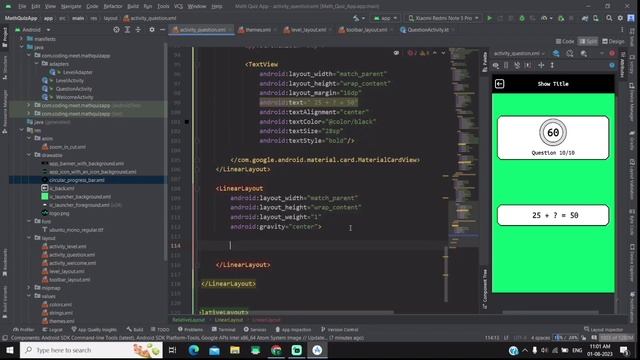
Task: Click in Windows search box
Action: (x=91, y=350)
